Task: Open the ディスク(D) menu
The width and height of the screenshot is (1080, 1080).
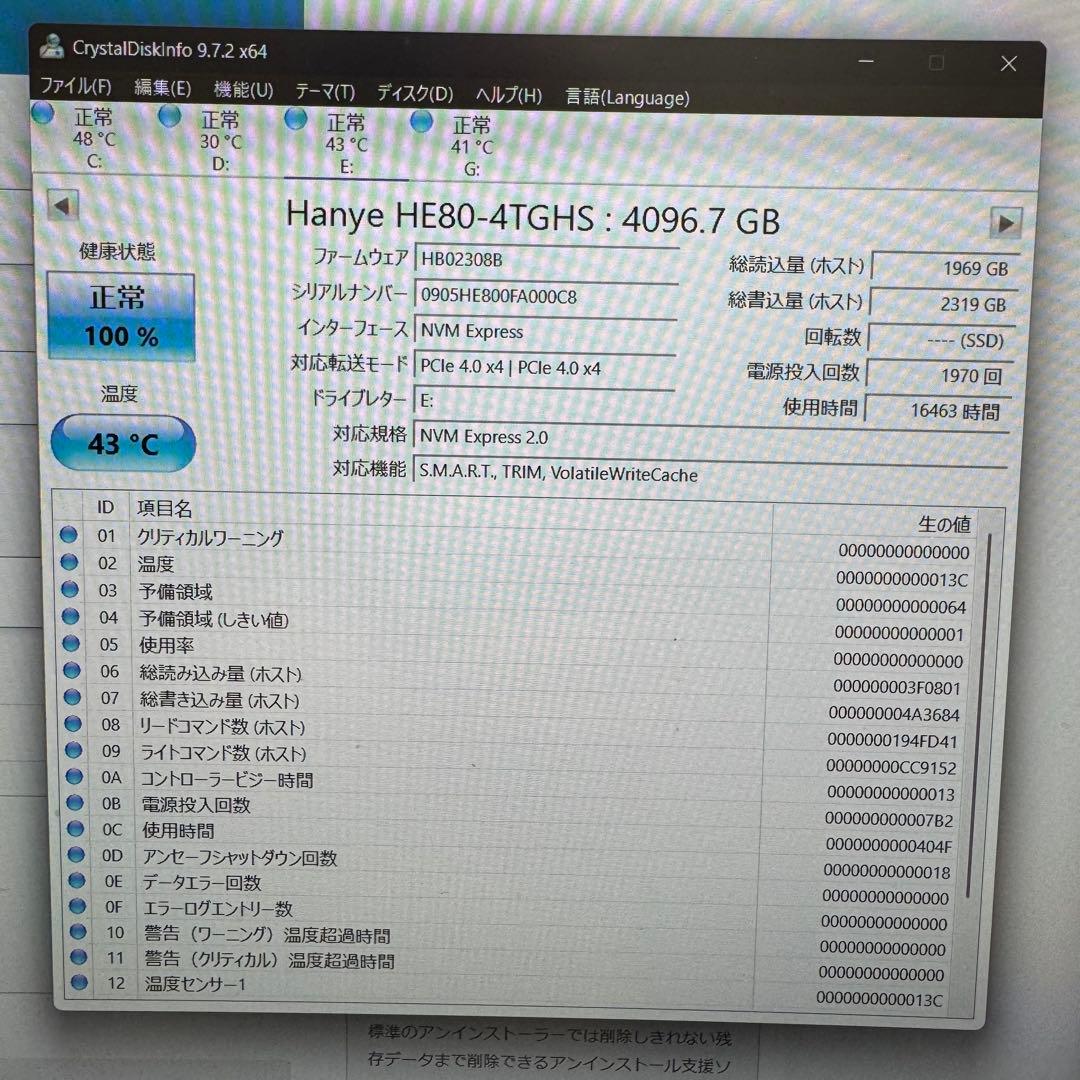Action: tap(415, 94)
